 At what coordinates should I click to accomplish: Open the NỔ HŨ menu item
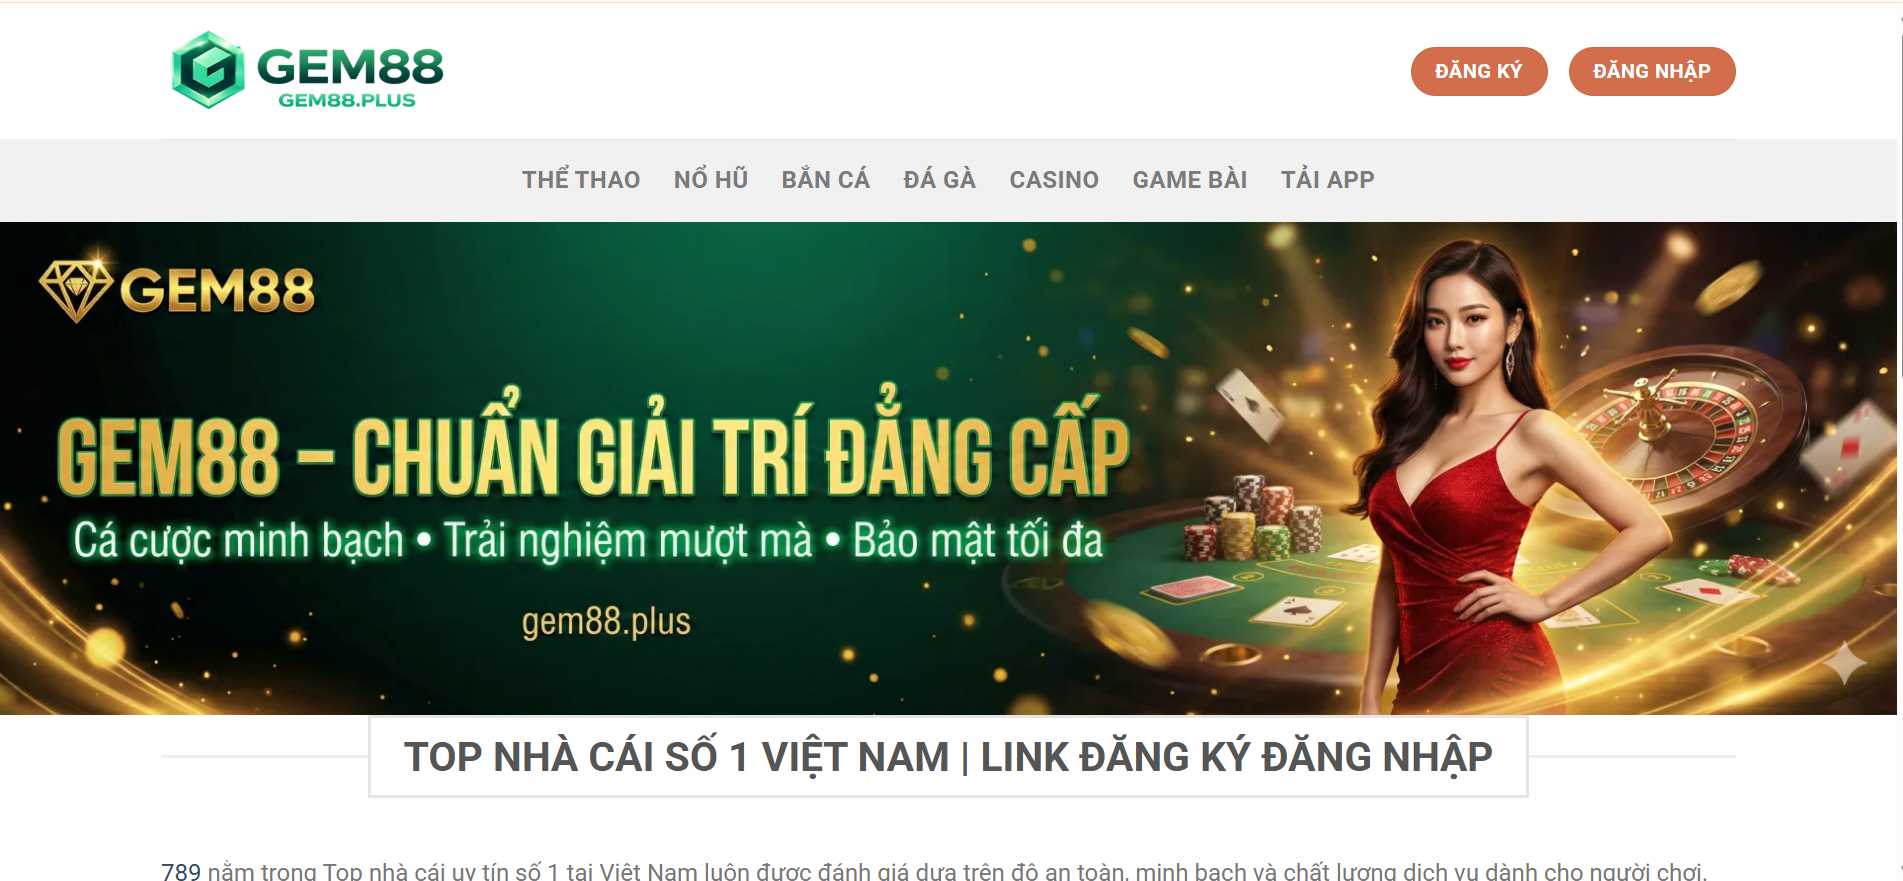click(x=711, y=180)
